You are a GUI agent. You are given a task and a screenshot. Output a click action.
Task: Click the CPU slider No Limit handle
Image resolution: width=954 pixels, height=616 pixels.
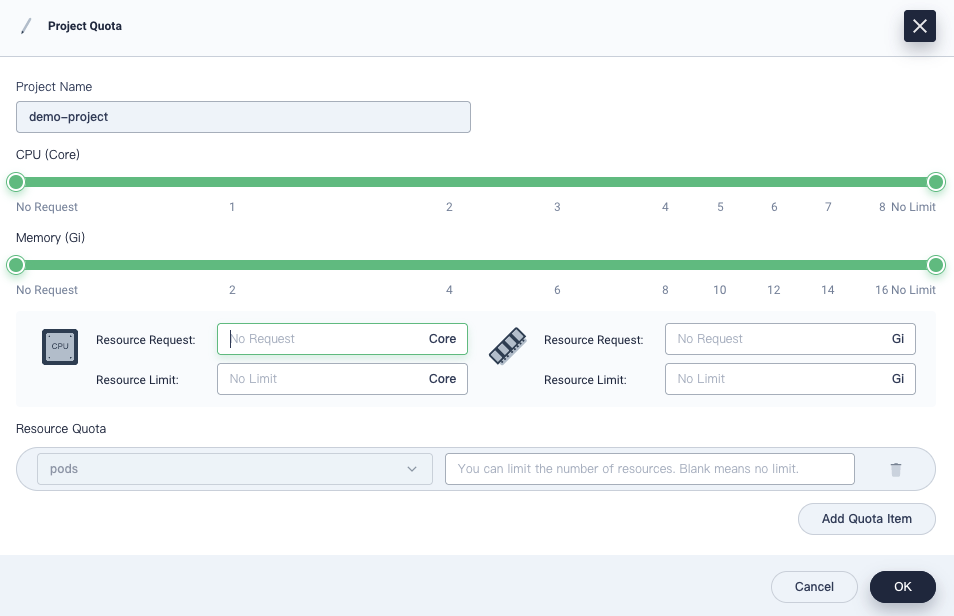click(936, 182)
